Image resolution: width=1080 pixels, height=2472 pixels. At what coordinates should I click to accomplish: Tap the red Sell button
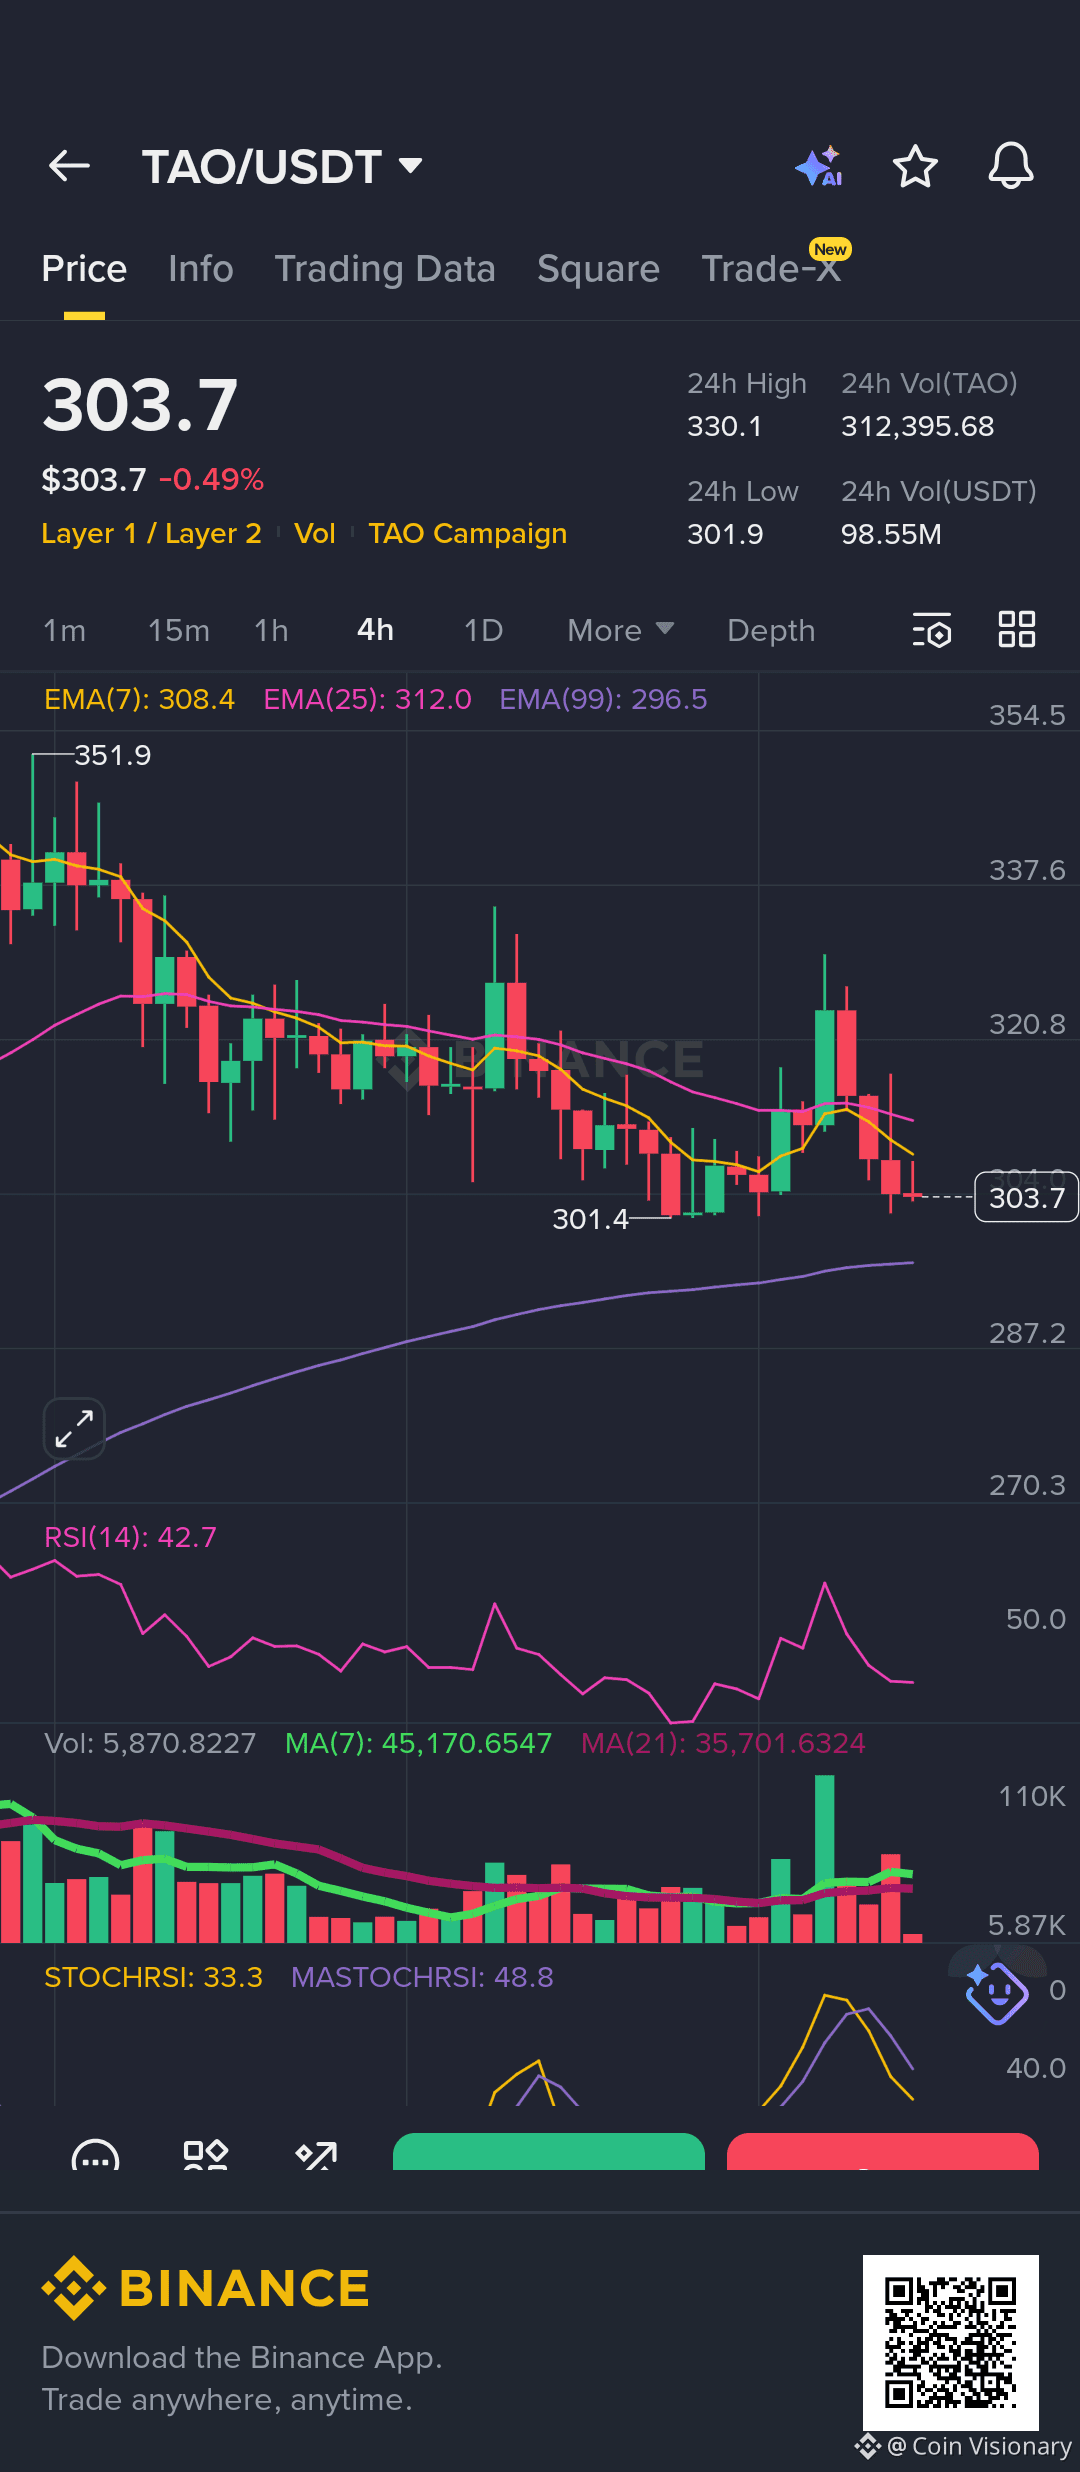point(883,2152)
